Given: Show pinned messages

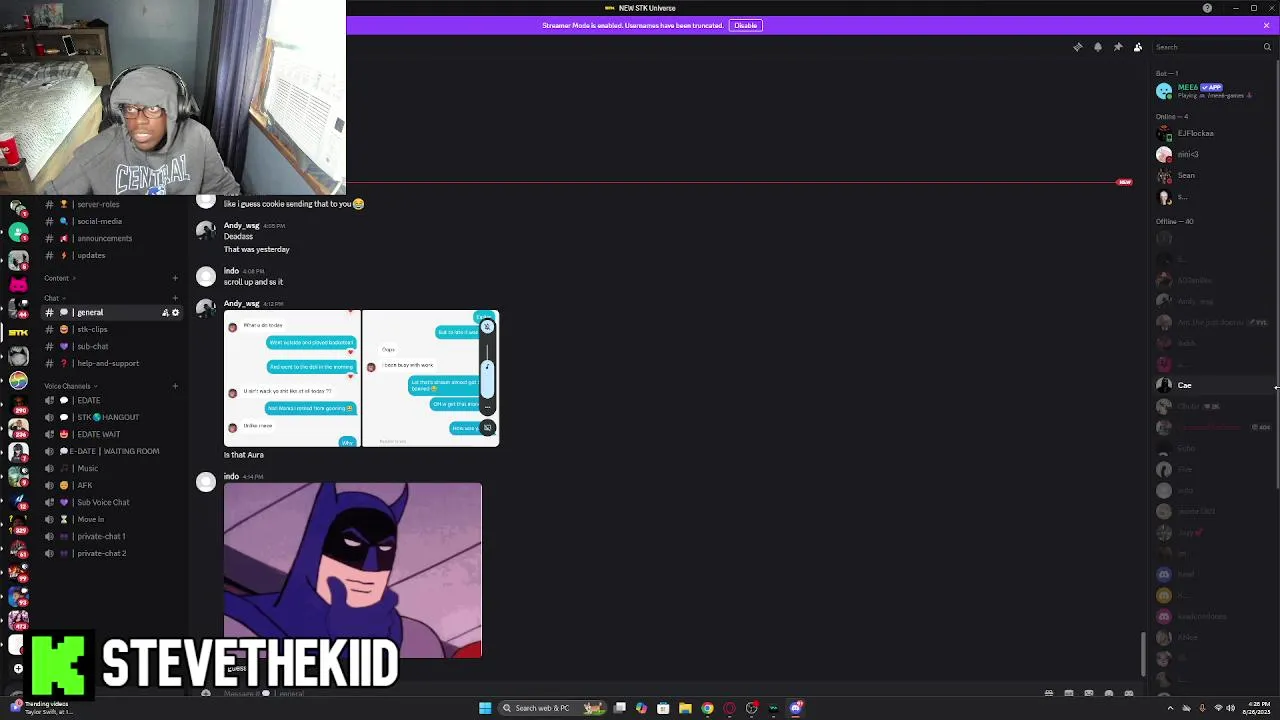Looking at the screenshot, I should coord(1118,47).
